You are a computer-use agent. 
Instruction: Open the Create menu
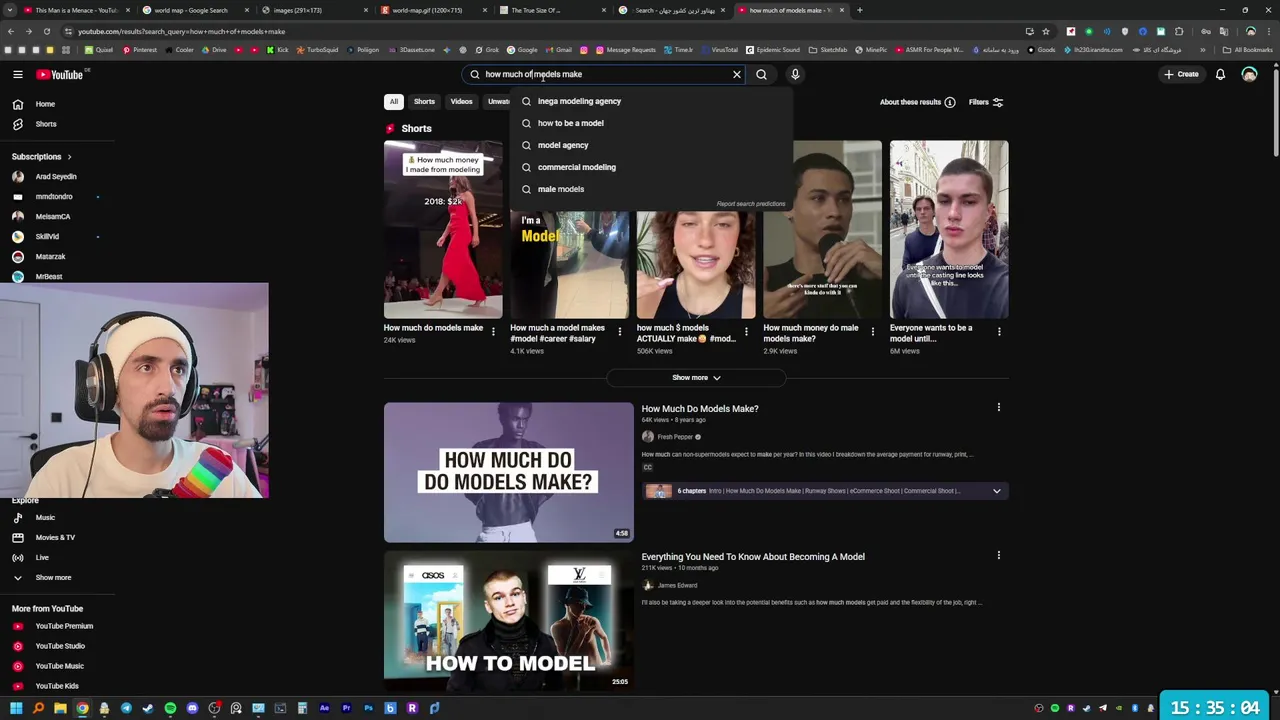(1181, 74)
